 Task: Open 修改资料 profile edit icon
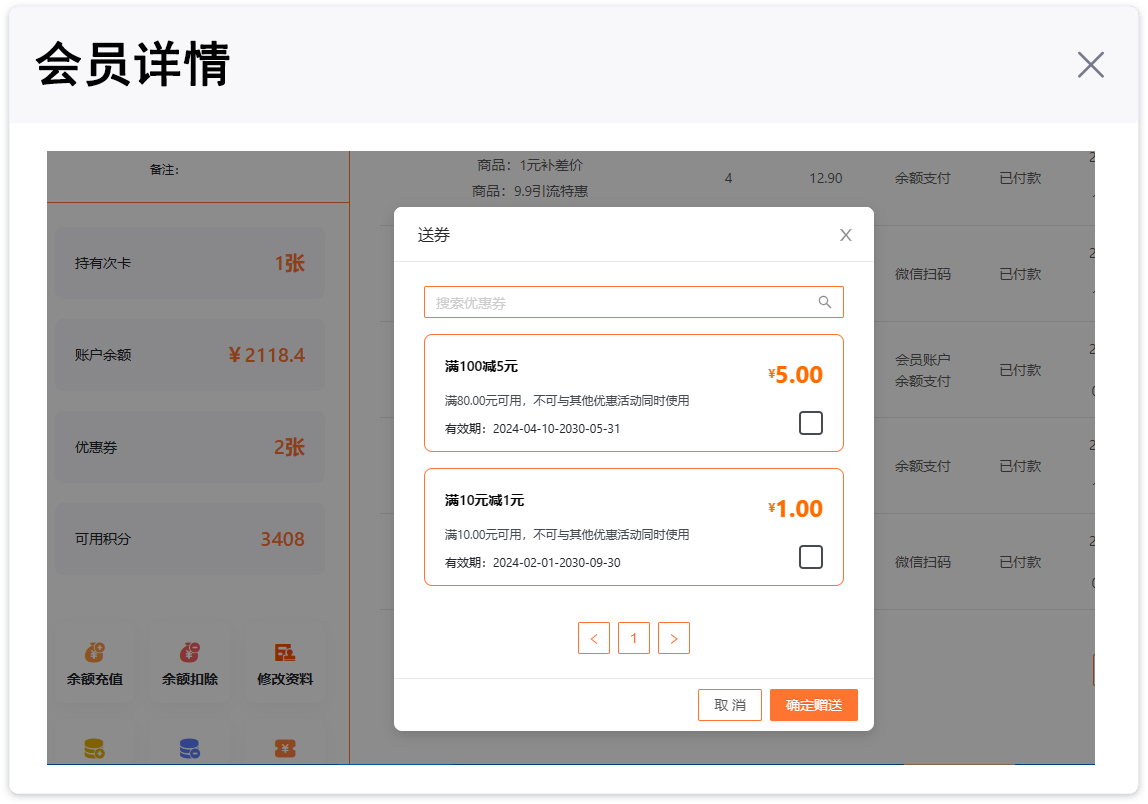[x=285, y=653]
